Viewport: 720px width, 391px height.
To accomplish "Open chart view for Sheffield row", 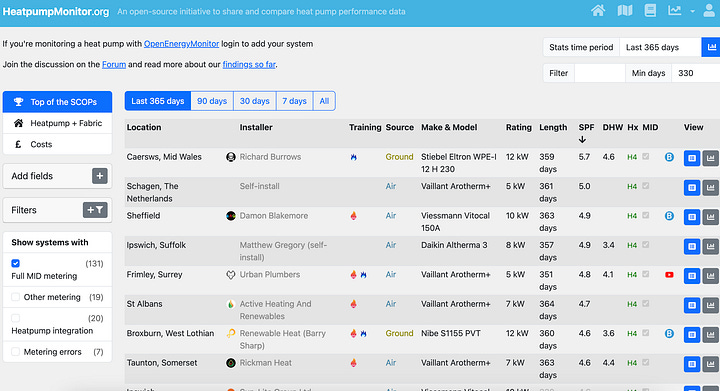I will 710,217.
